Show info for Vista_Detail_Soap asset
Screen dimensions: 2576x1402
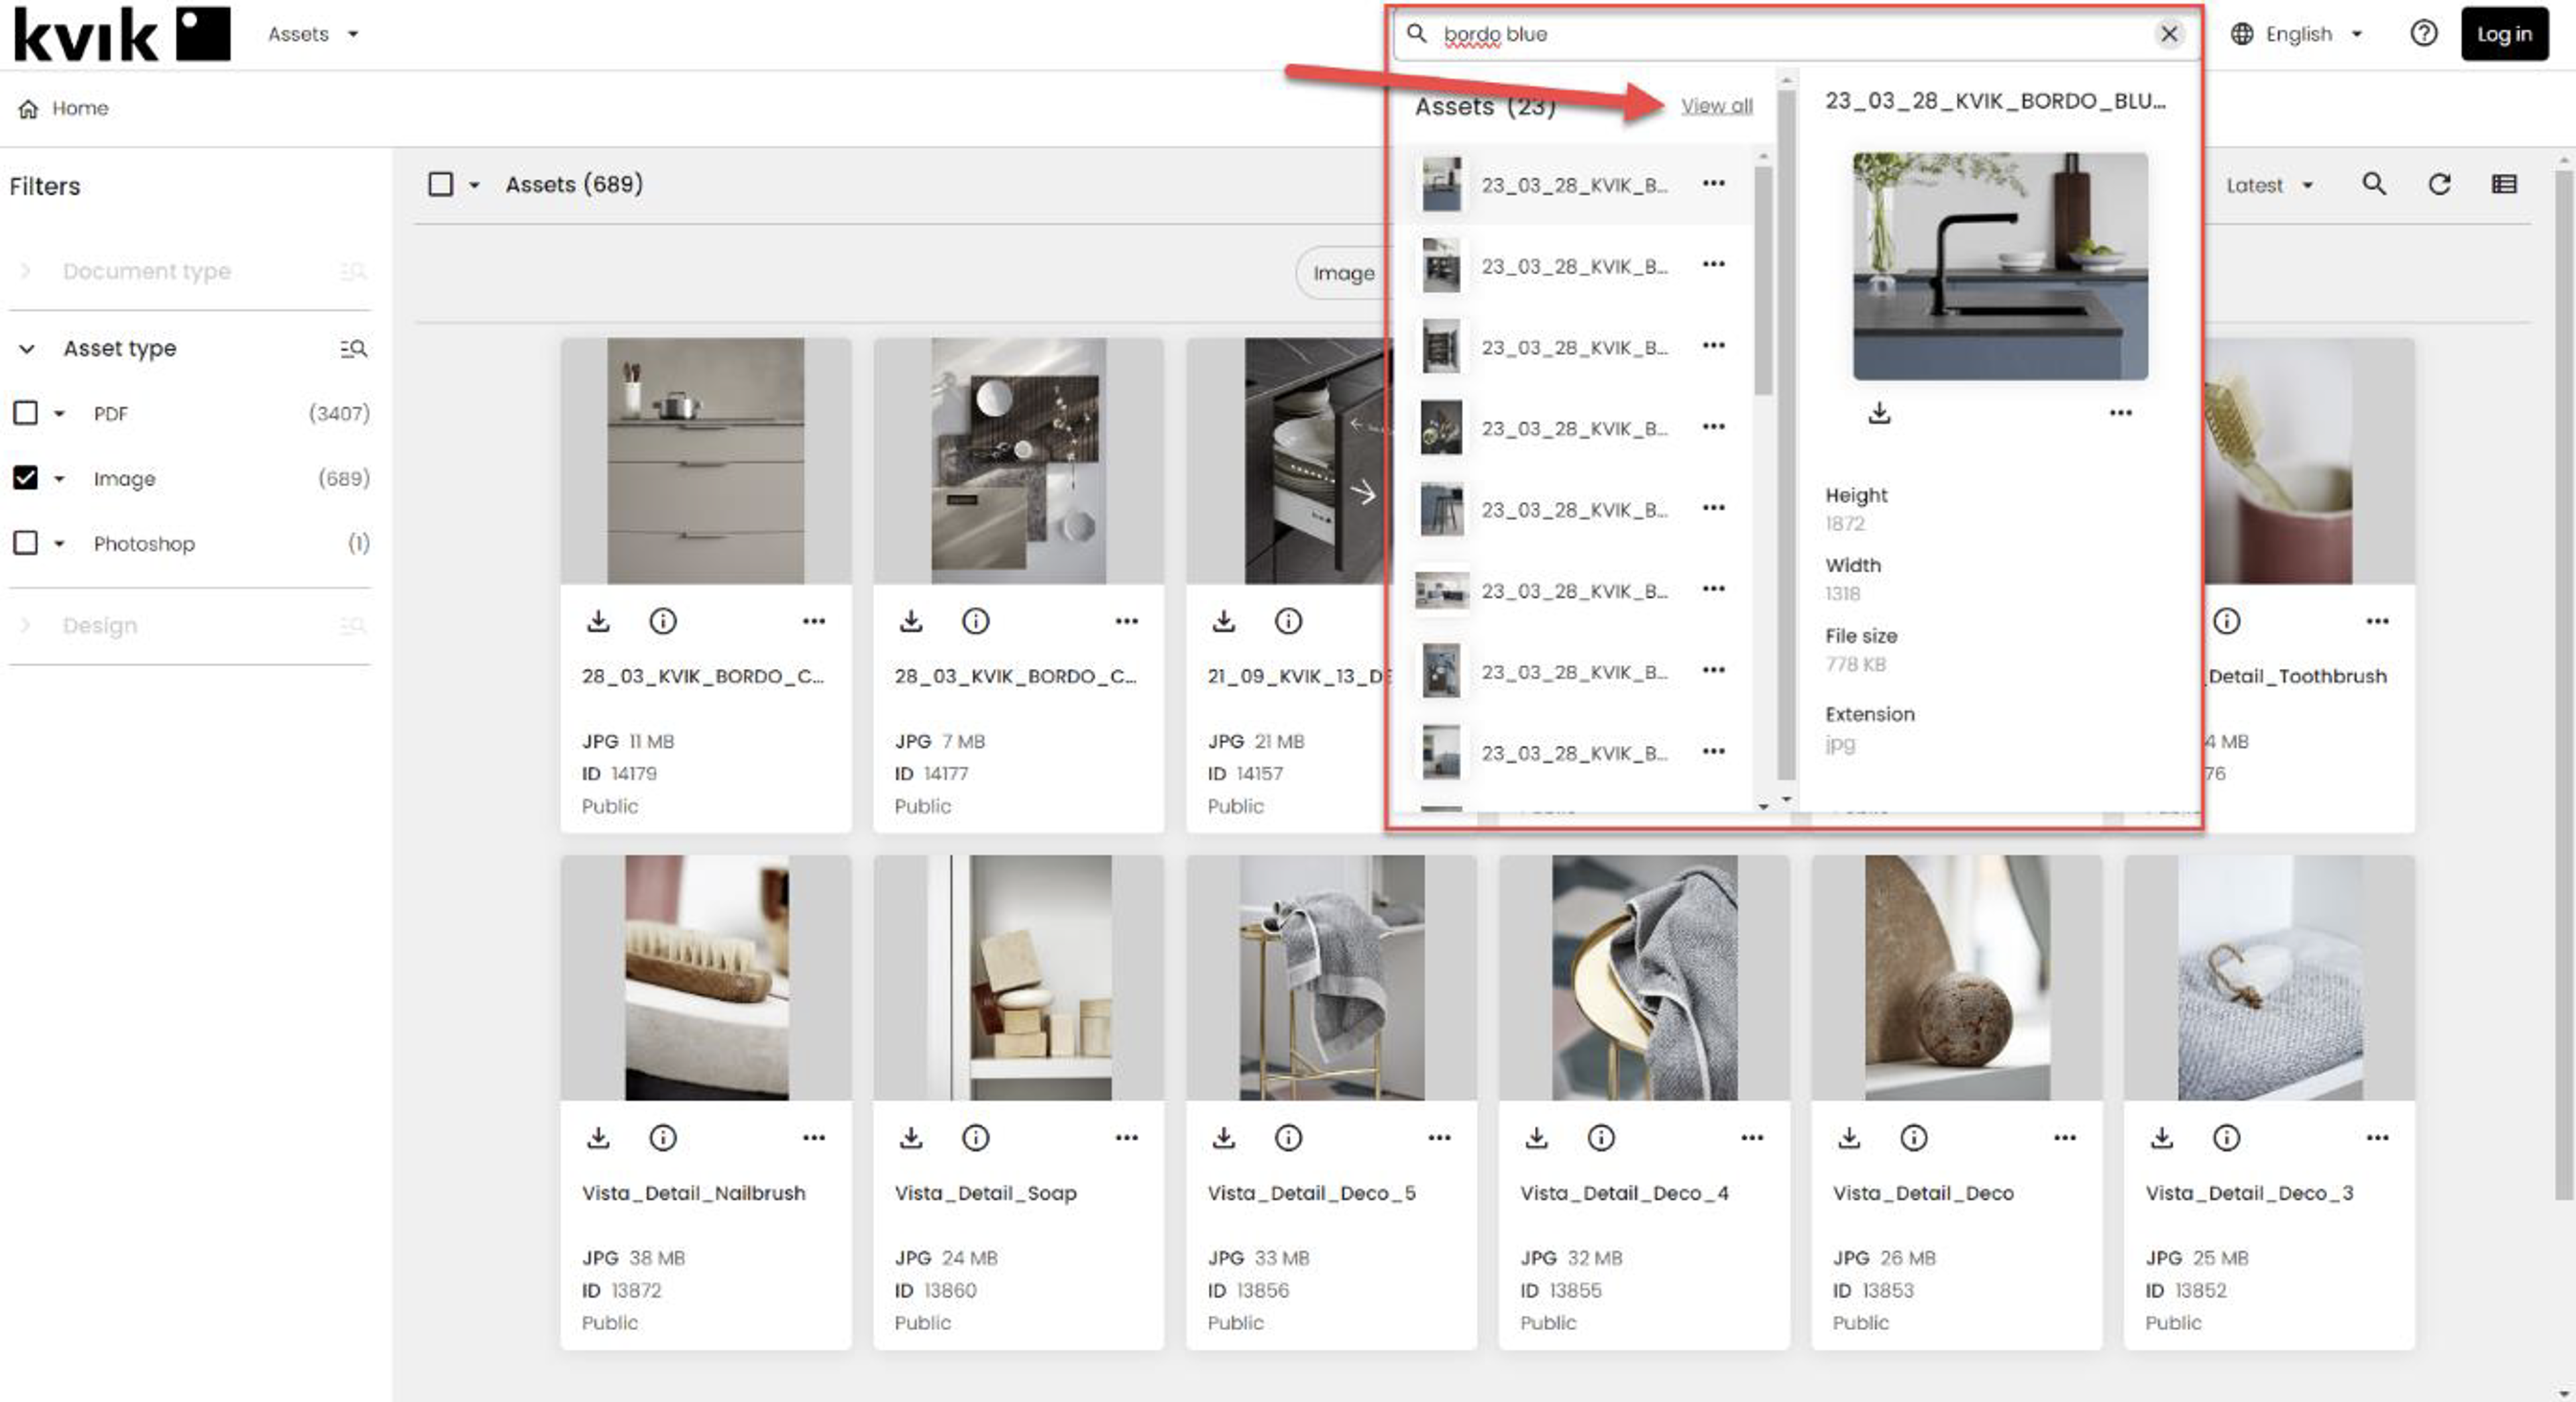pos(975,1137)
